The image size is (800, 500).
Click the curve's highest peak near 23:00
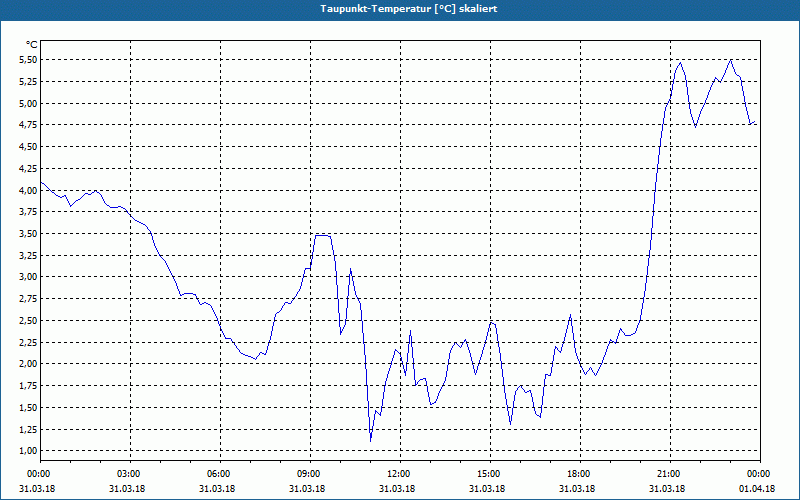(x=731, y=60)
